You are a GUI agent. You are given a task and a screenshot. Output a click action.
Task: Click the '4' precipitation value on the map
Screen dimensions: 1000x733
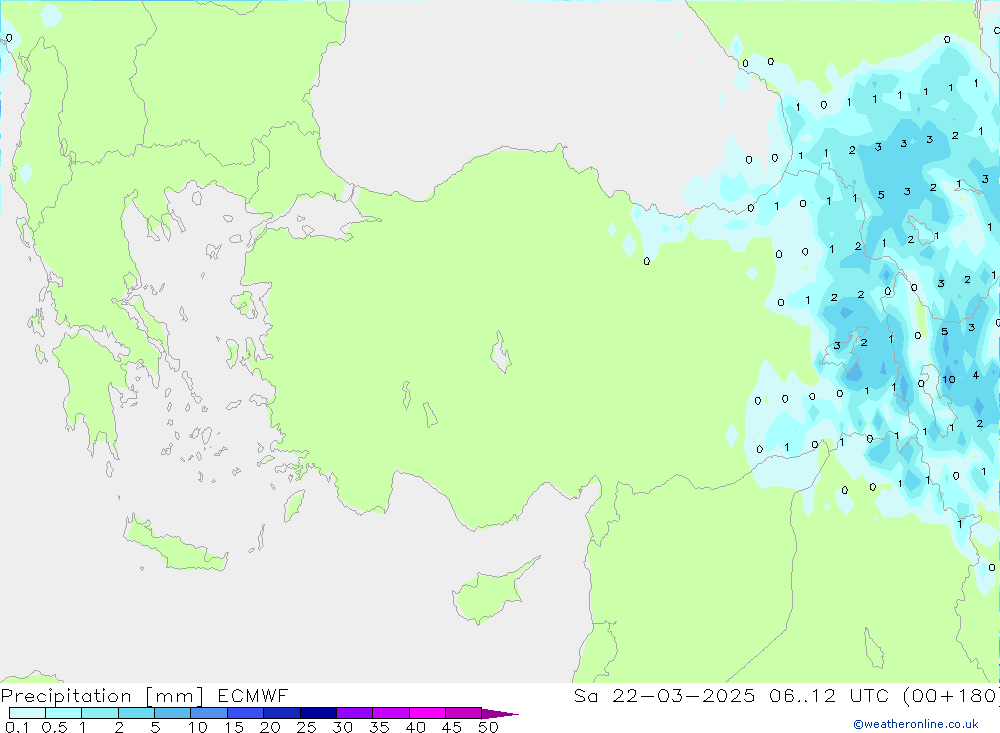tap(976, 375)
